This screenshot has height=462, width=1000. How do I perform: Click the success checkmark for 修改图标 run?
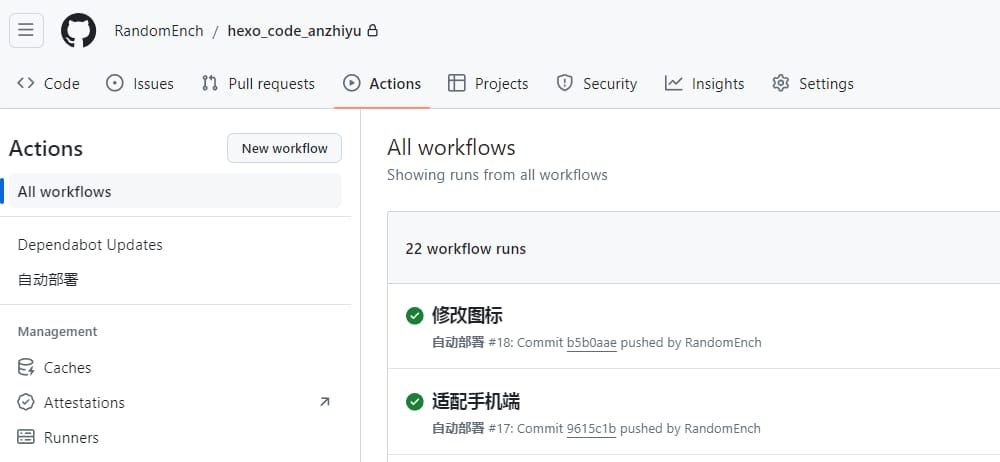click(x=414, y=316)
